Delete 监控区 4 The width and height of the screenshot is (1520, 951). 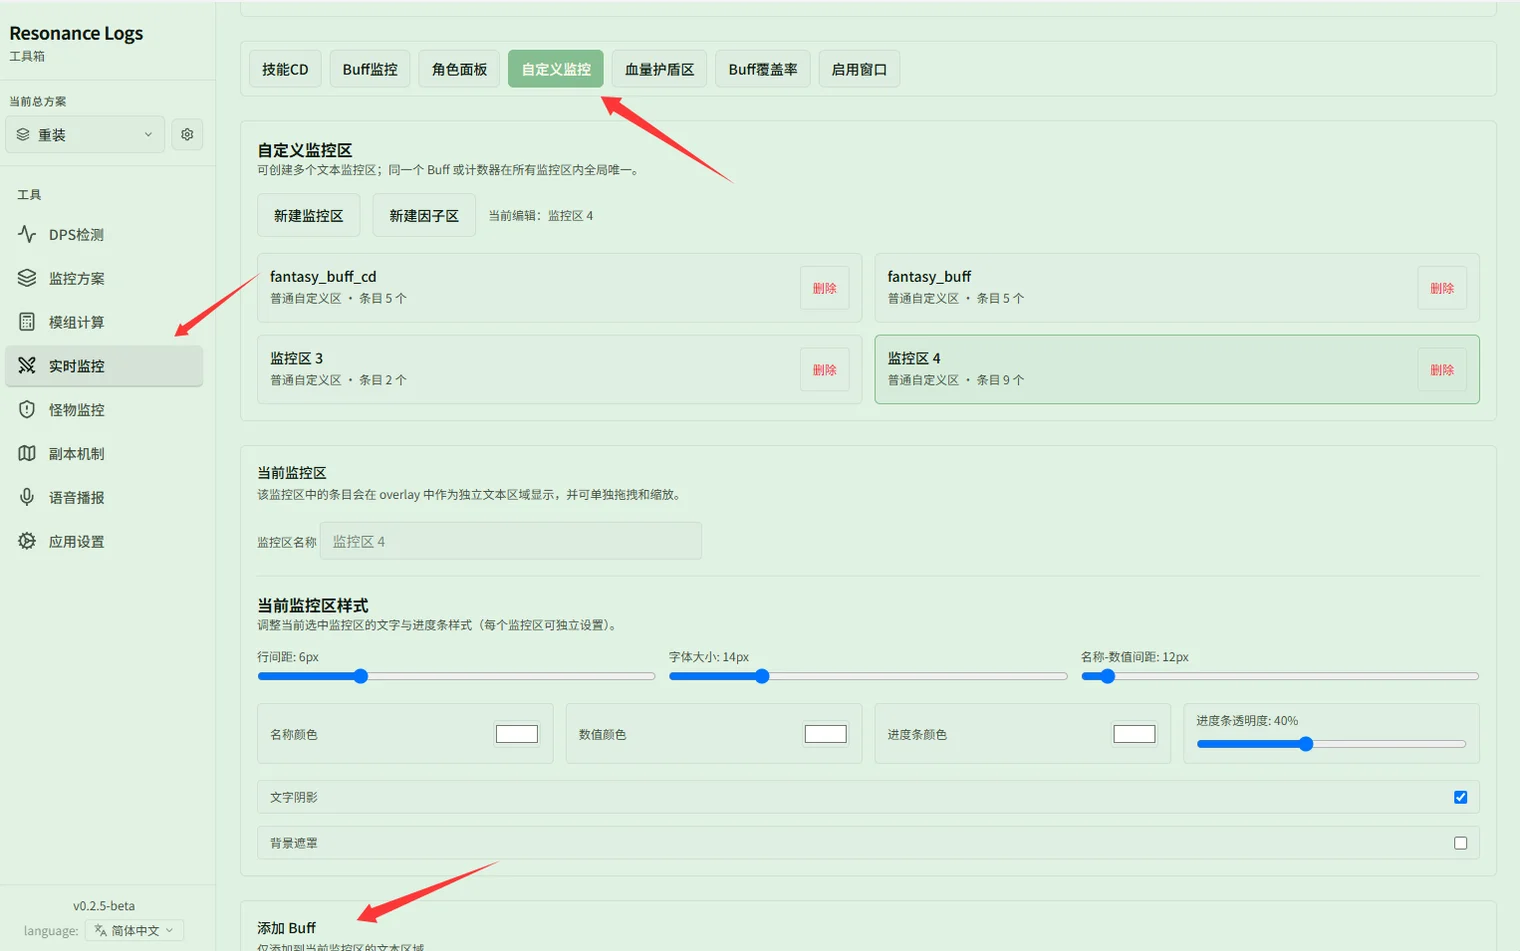point(1442,370)
